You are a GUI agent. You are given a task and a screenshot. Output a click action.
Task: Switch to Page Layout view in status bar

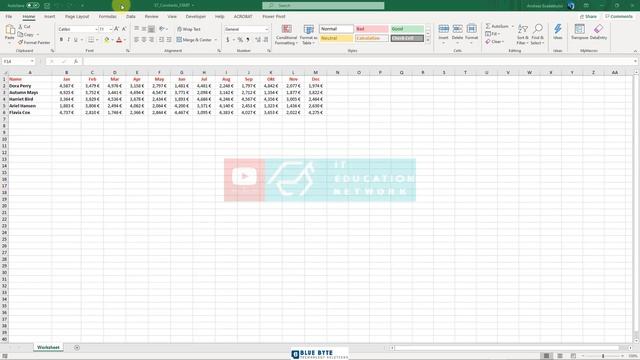(x=560, y=356)
